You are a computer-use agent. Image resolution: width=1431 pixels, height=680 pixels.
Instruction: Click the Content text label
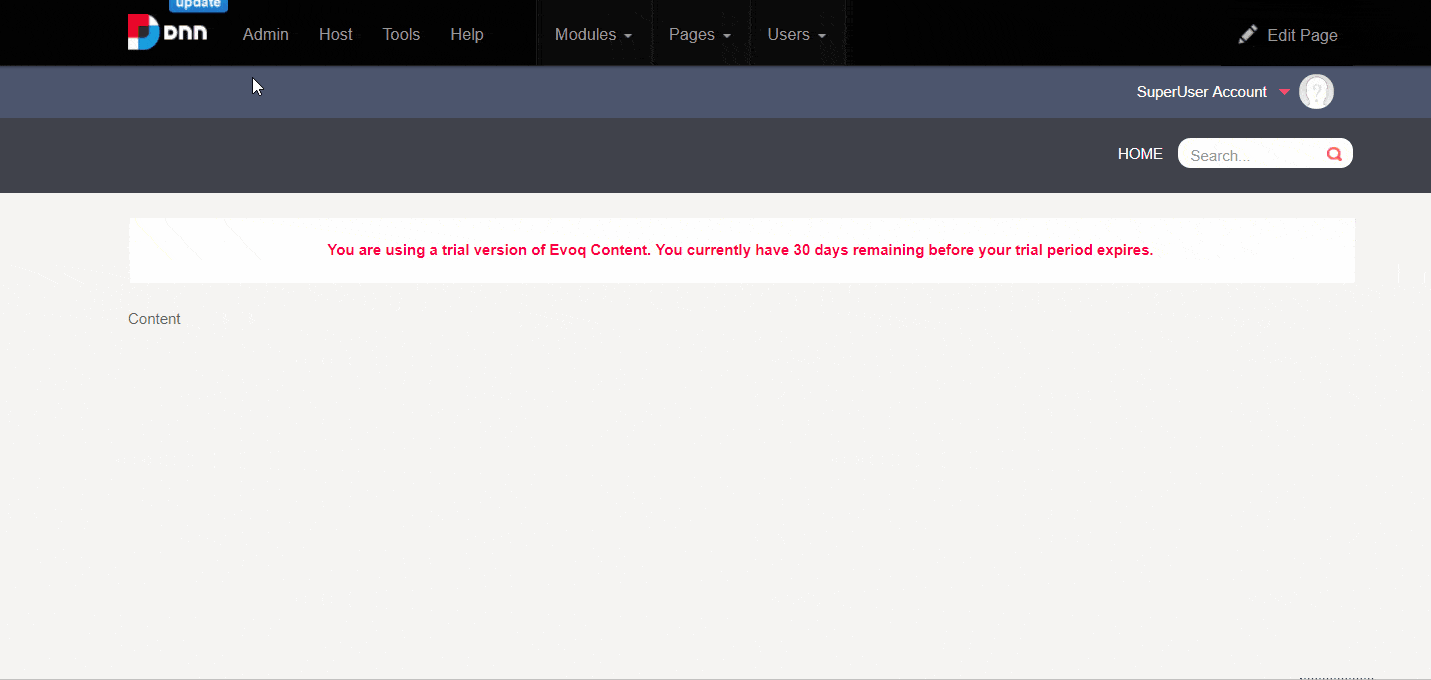pos(154,319)
